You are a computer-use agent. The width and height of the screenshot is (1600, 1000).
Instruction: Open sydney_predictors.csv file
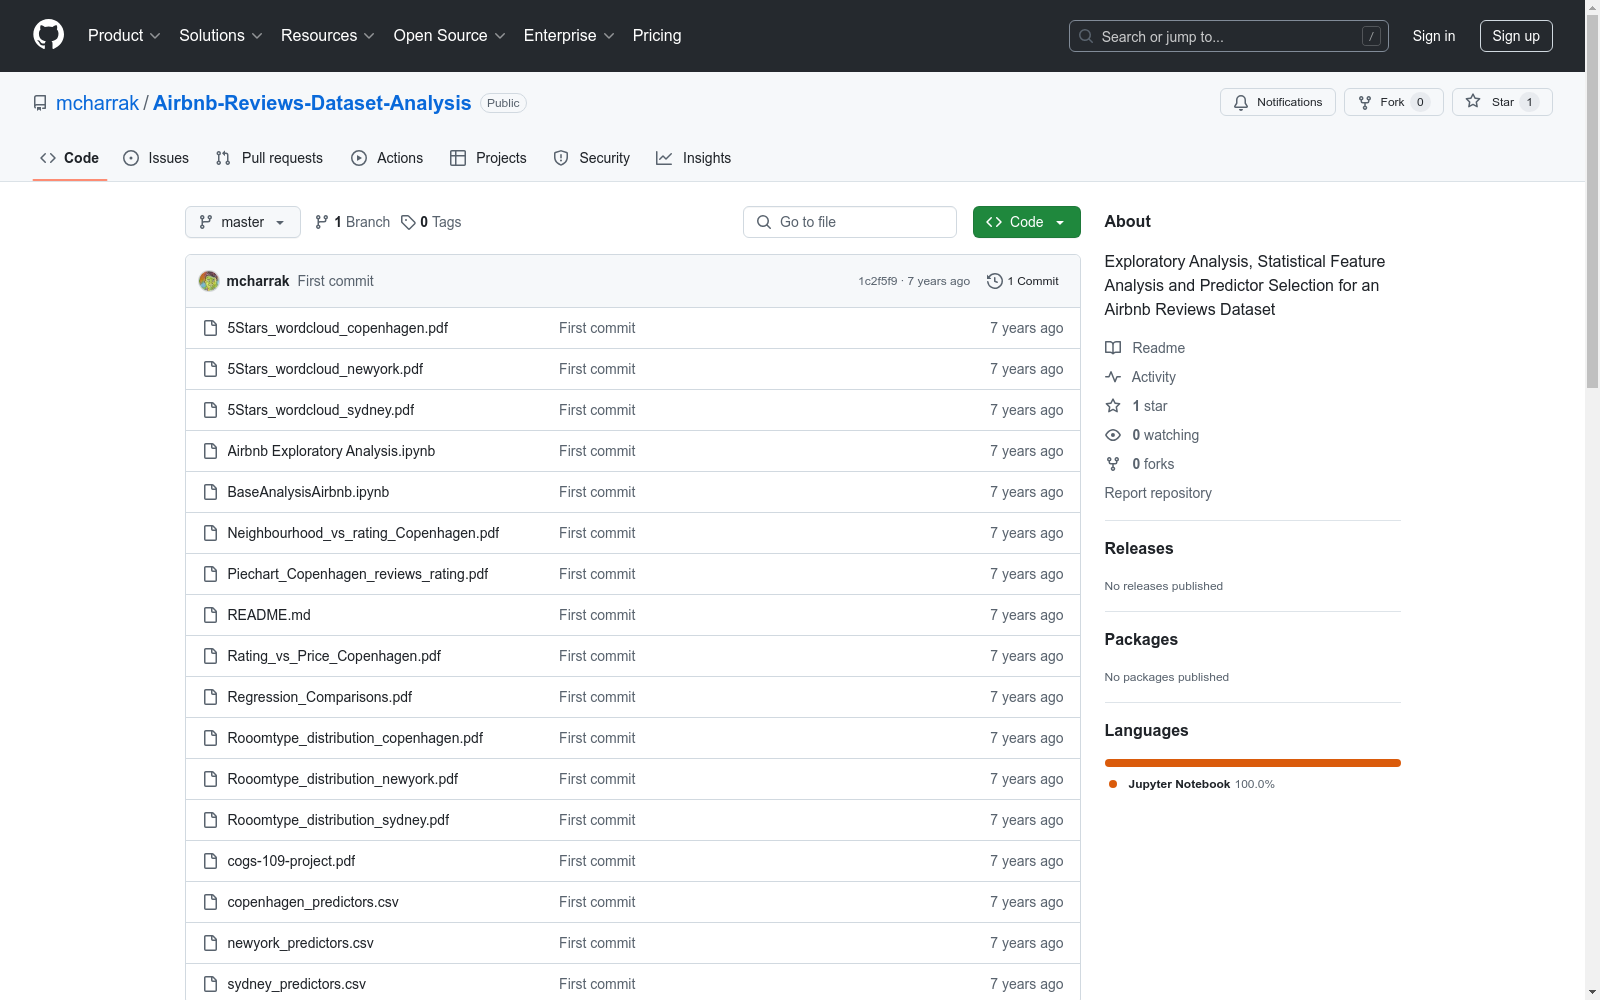coord(297,984)
